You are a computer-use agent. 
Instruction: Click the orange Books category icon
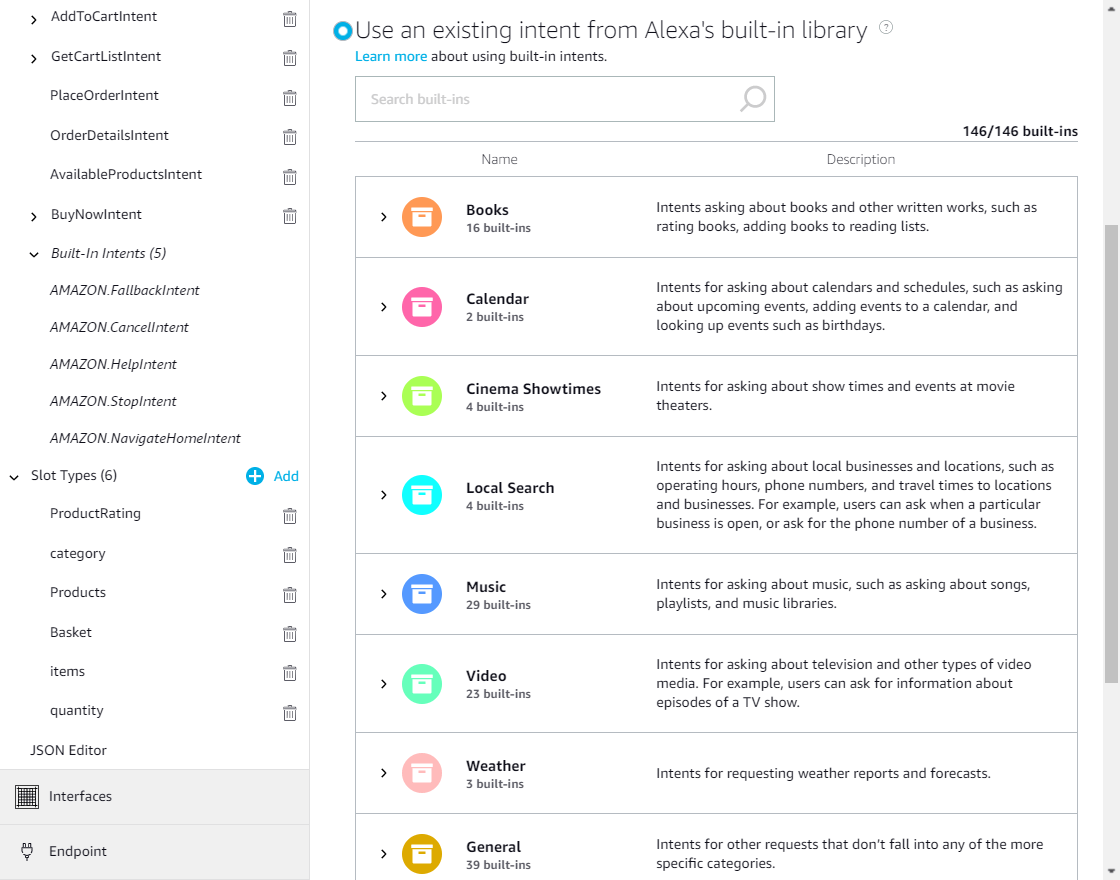point(421,216)
